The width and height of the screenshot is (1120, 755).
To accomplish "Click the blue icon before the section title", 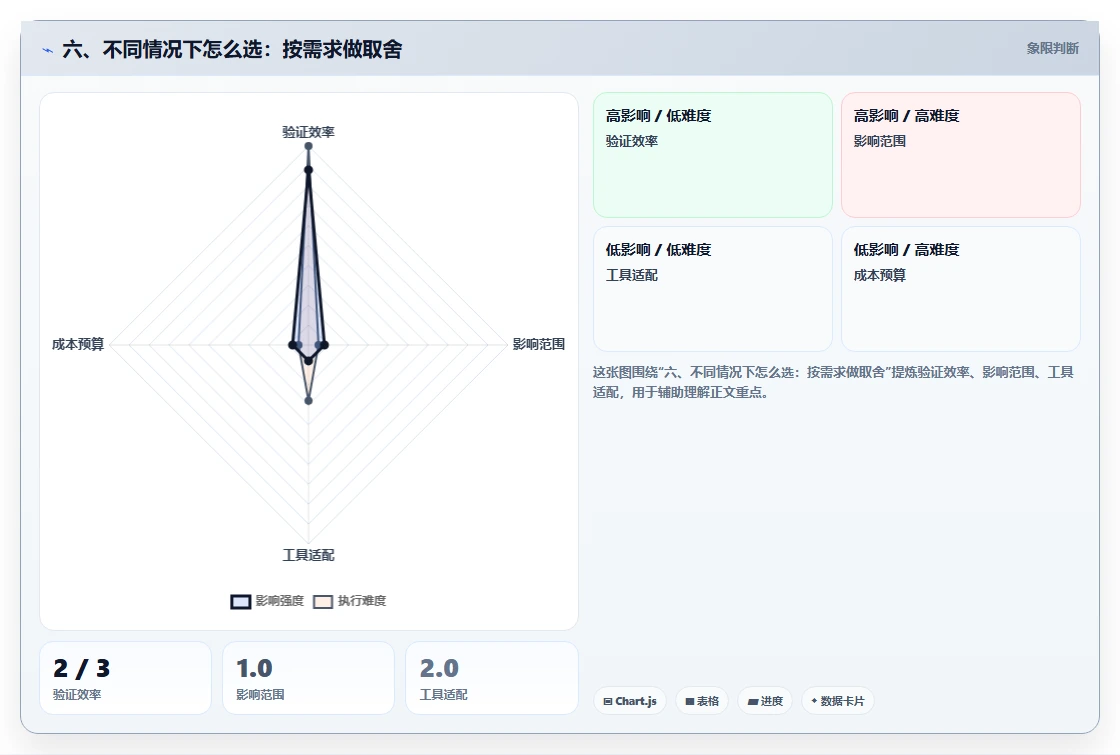I will (x=48, y=50).
